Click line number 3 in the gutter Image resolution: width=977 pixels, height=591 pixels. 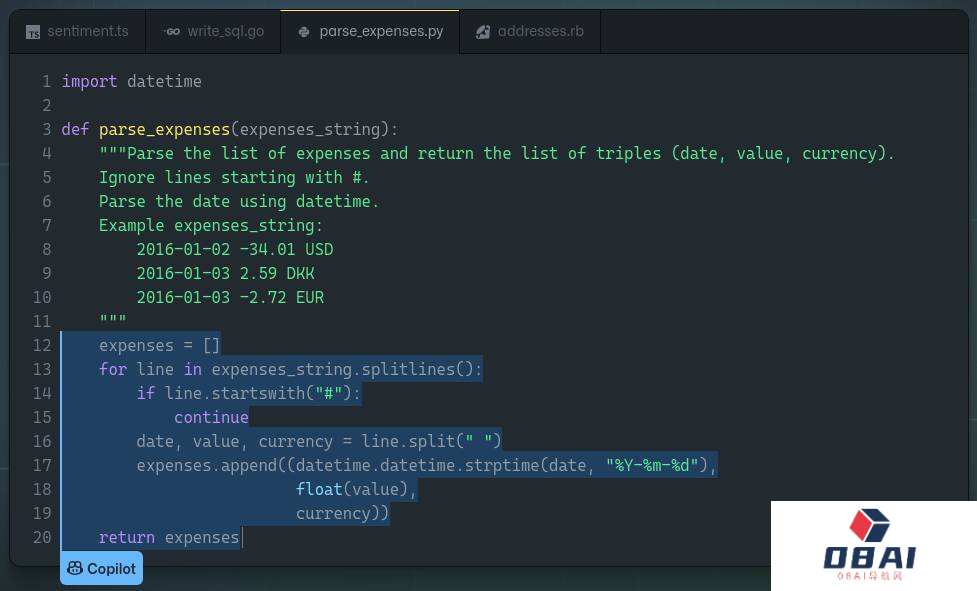pyautogui.click(x=46, y=129)
